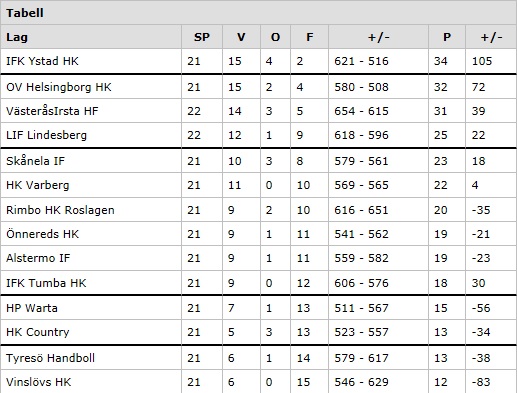Select Alstermo IF in the standings
This screenshot has width=517, height=393.
pos(38,258)
